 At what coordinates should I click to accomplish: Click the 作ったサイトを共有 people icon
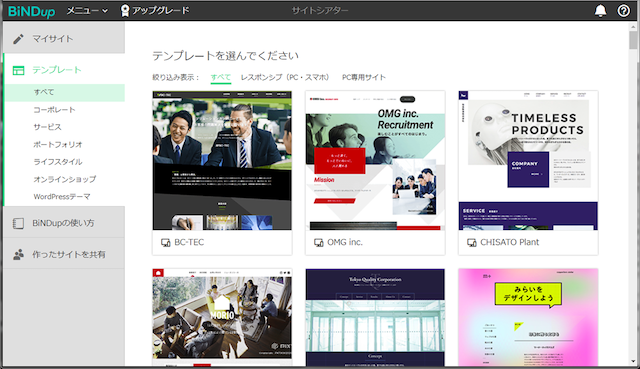coord(18,254)
